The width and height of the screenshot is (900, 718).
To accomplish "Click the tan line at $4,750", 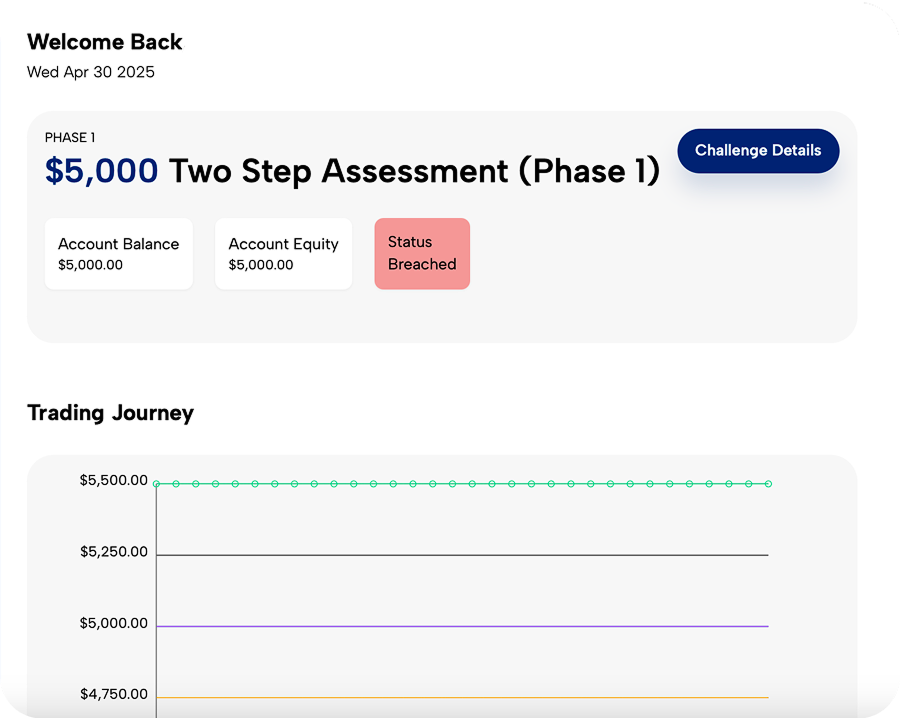I will [x=460, y=697].
